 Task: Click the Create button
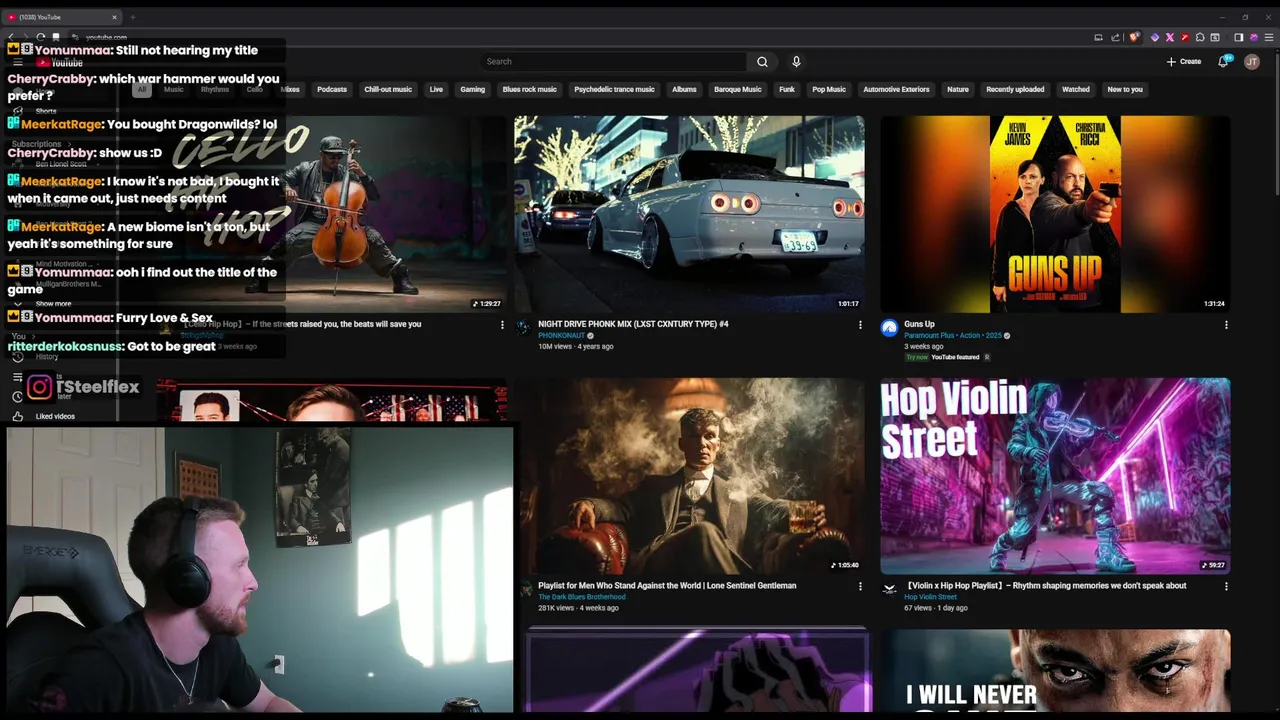(x=1184, y=61)
